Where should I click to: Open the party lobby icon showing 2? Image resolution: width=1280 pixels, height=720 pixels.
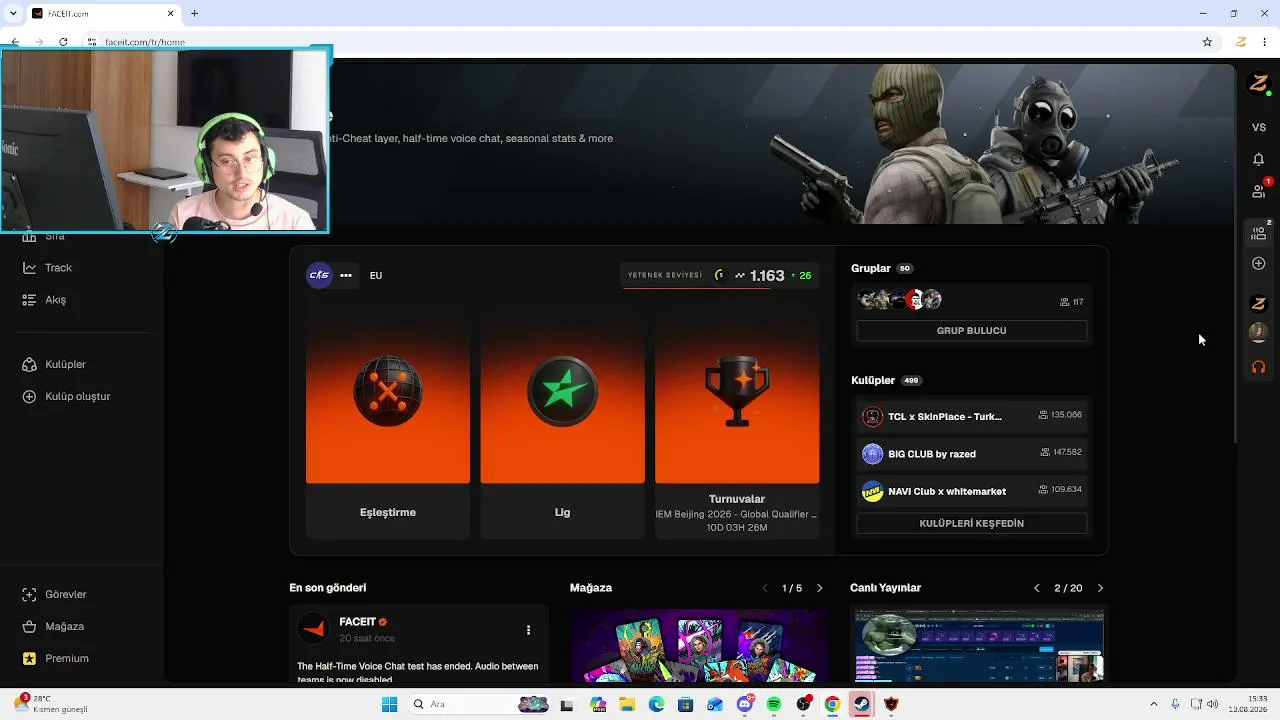pyautogui.click(x=1259, y=232)
